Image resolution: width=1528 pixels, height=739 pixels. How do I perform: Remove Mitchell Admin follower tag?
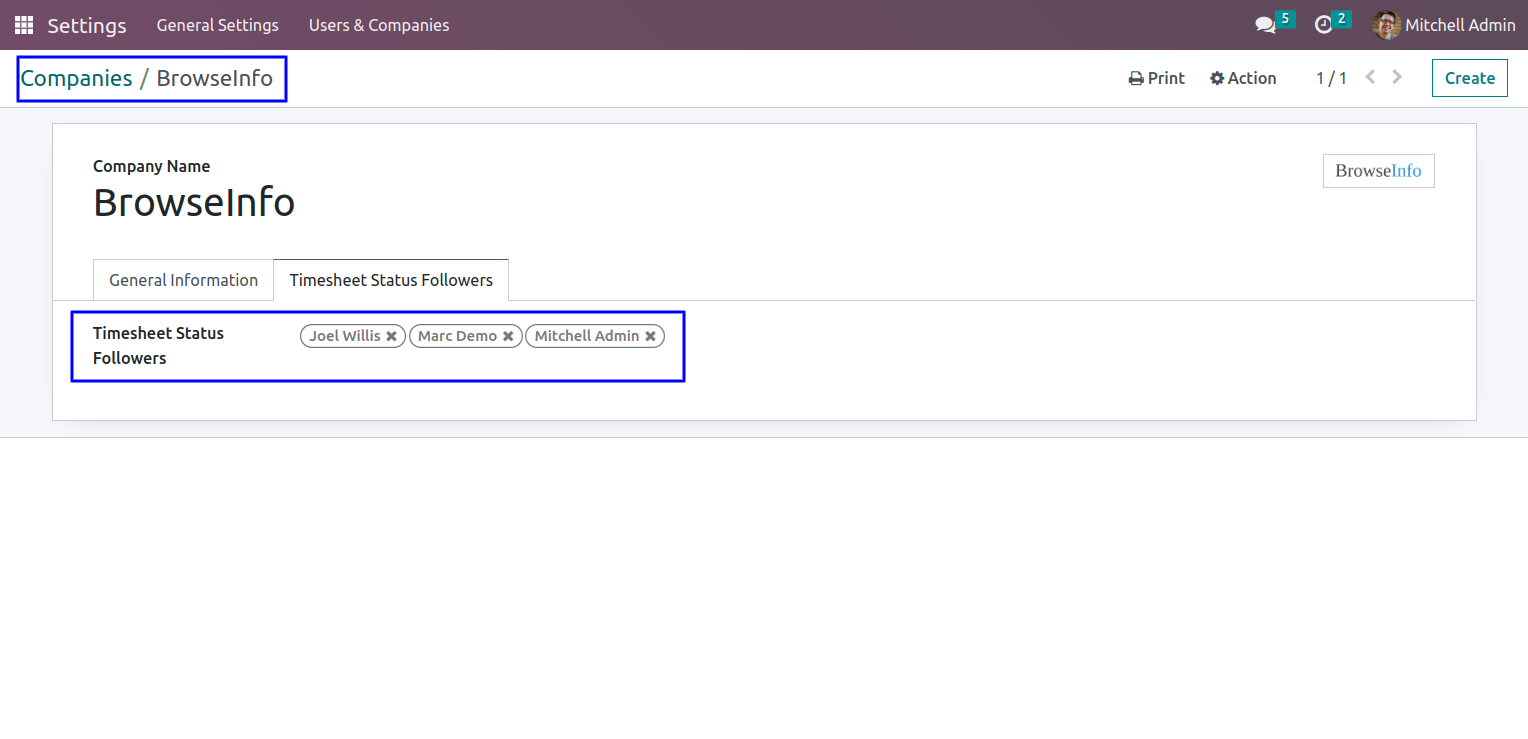650,336
